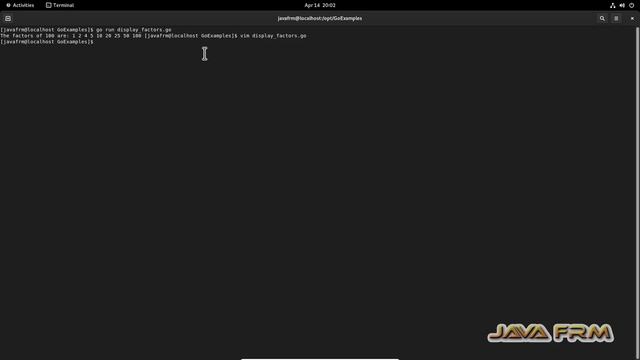Open the clock showing Apr 14 20:02
The width and height of the screenshot is (640, 360).
coord(320,5)
